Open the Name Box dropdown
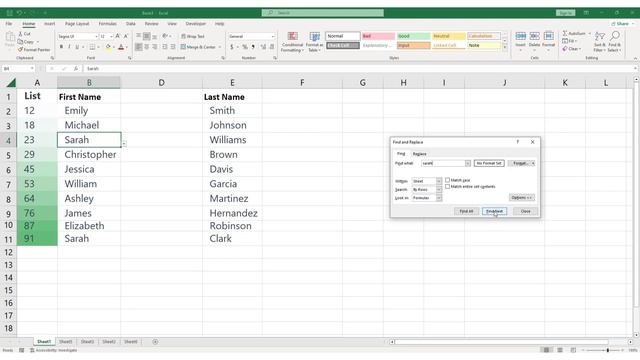This screenshot has height=360, width=640. (x=32, y=69)
